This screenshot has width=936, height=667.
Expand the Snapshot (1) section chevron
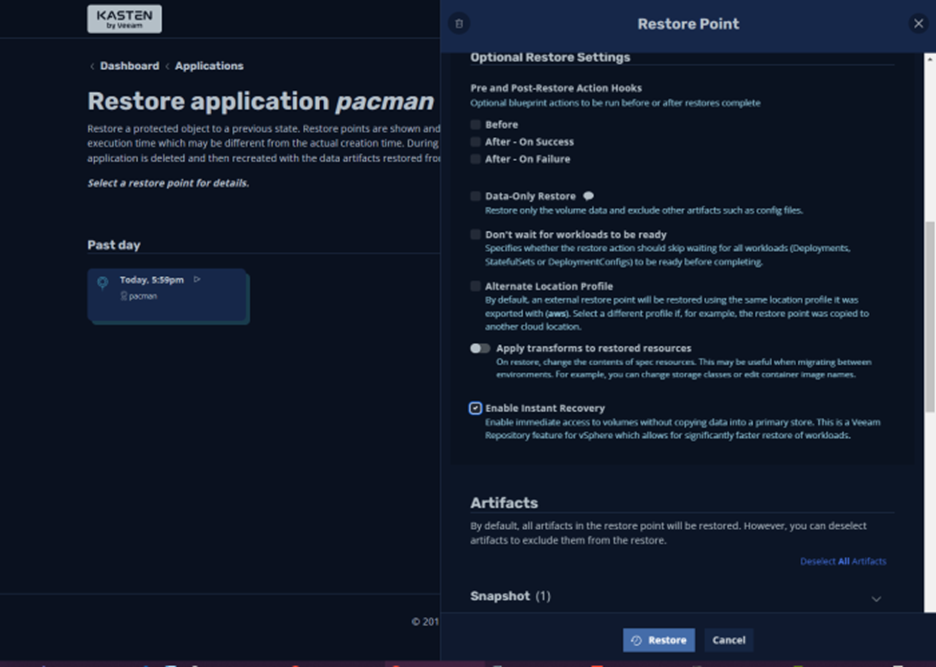[876, 599]
